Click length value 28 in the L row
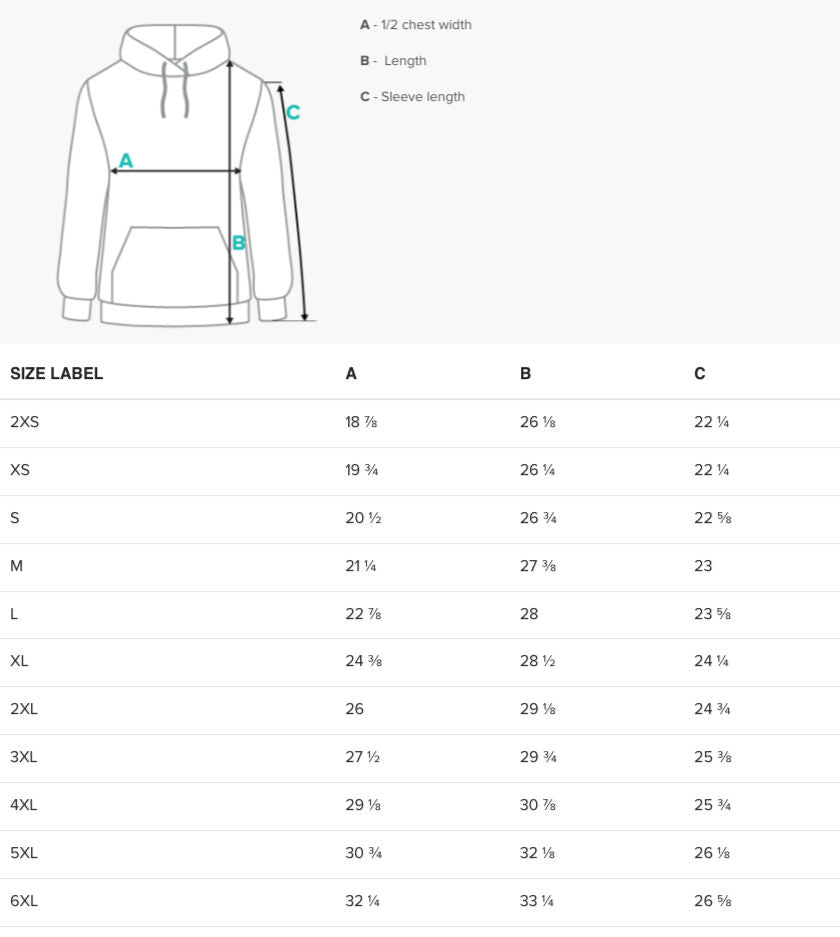Image resolution: width=840 pixels, height=937 pixels. point(529,614)
